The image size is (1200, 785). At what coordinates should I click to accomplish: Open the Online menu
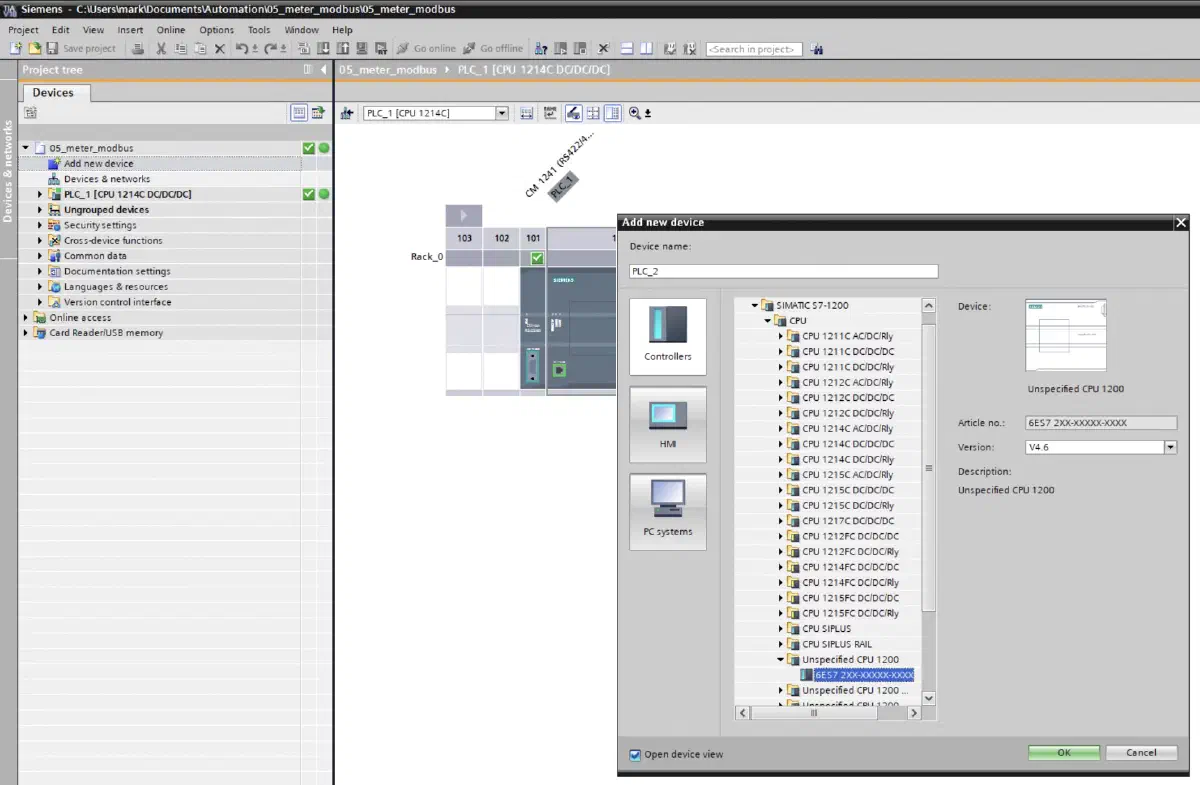(171, 30)
